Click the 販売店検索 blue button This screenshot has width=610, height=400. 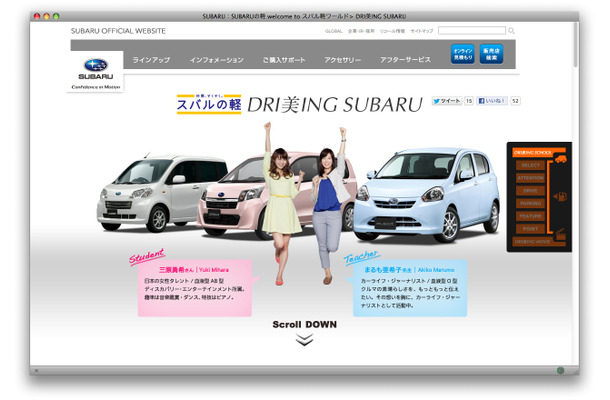[x=491, y=54]
